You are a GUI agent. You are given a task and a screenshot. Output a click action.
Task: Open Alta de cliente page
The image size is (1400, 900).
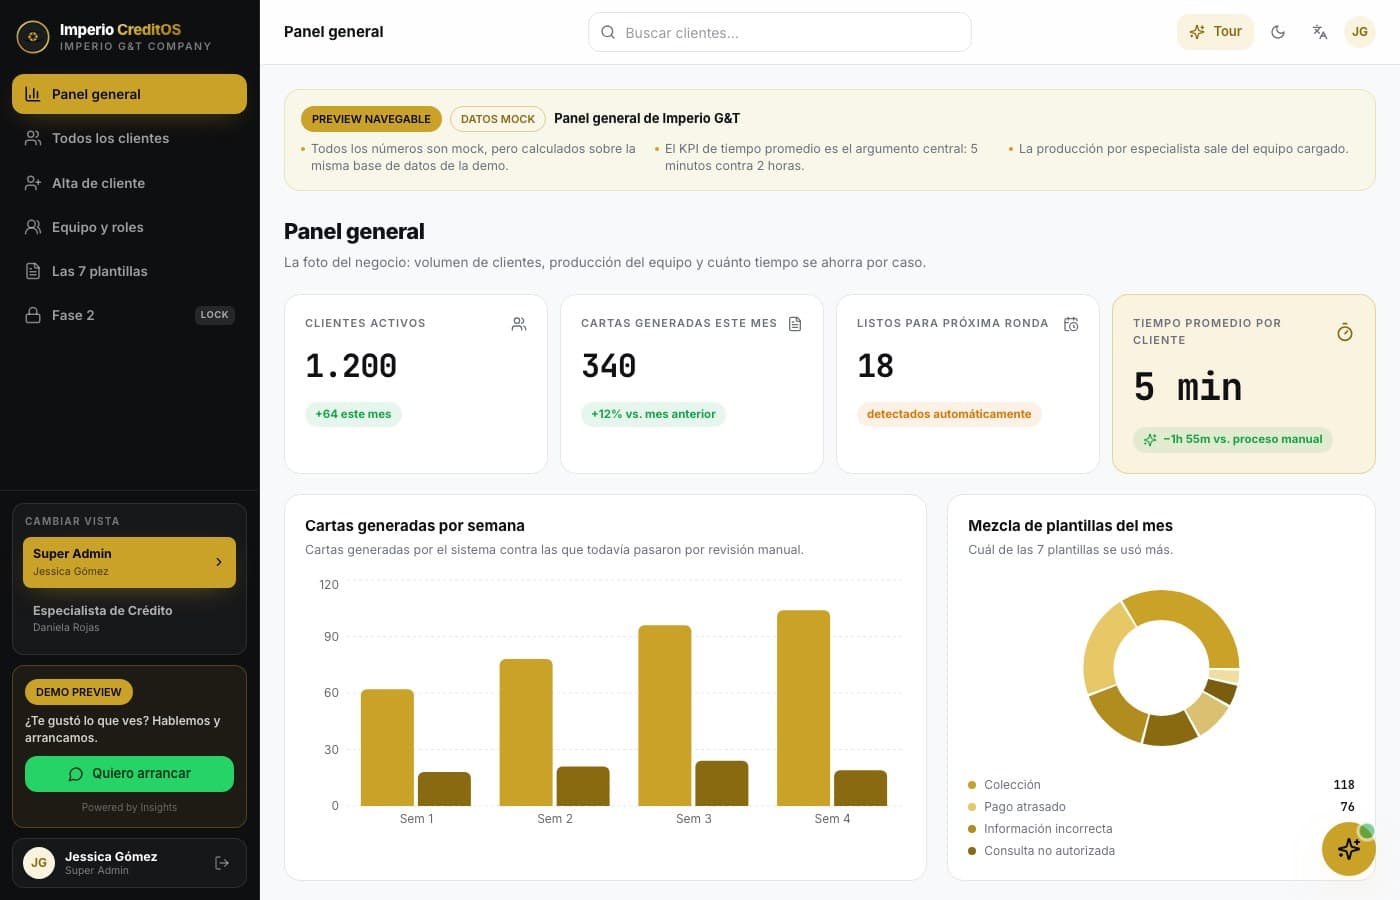pyautogui.click(x=129, y=183)
